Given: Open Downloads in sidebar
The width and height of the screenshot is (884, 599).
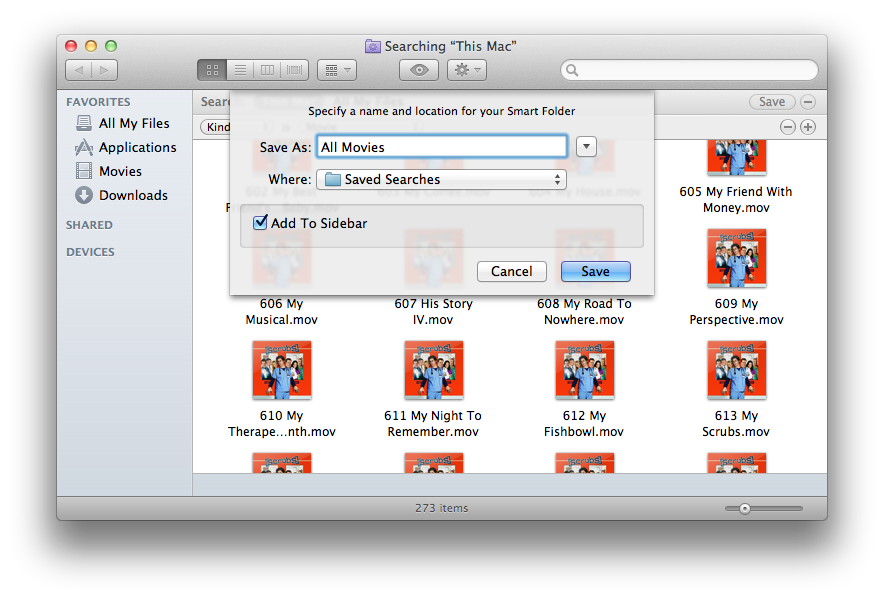Looking at the screenshot, I should pos(122,195).
